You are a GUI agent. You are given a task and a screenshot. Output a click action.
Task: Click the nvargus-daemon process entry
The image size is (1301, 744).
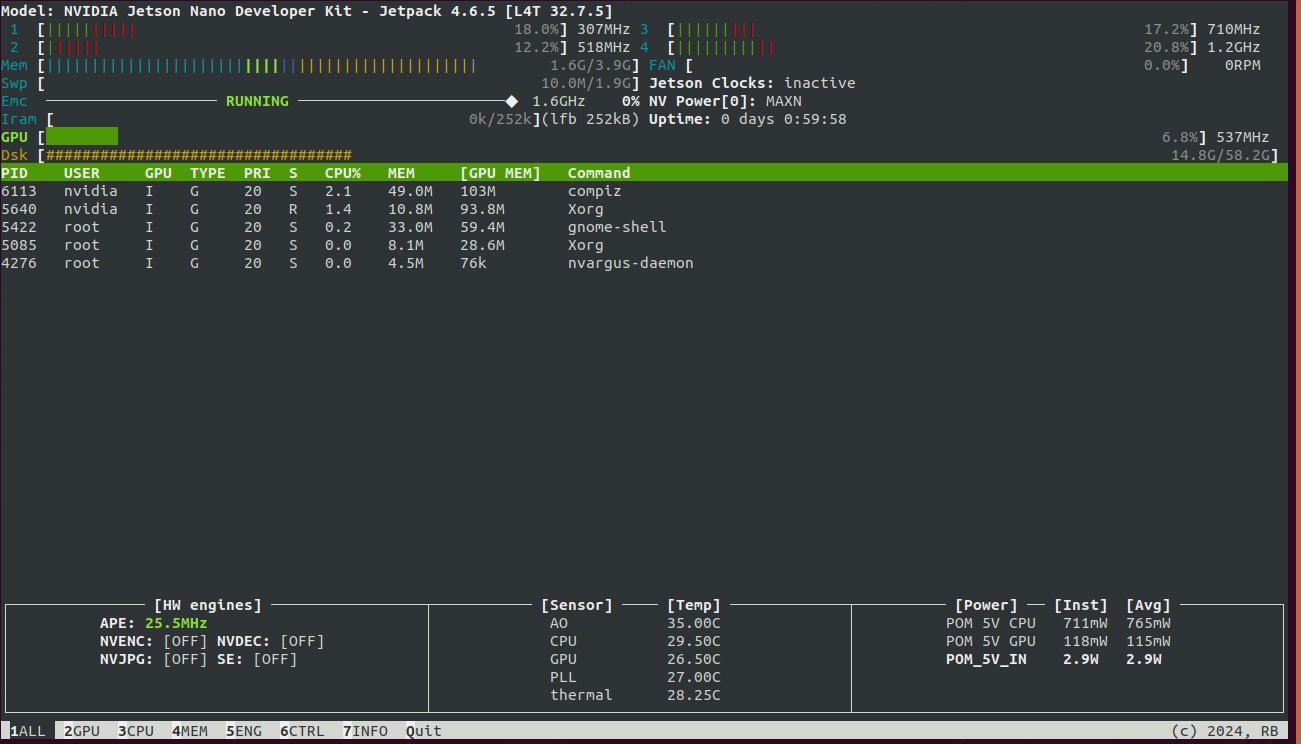630,263
